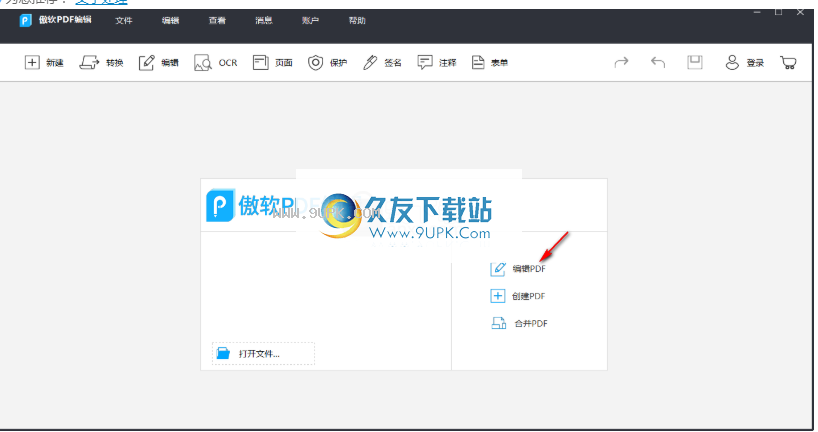Viewport: 818px width, 432px height.
Task: Open the 编辑 (Edit) menu in menu bar
Action: coord(171,20)
